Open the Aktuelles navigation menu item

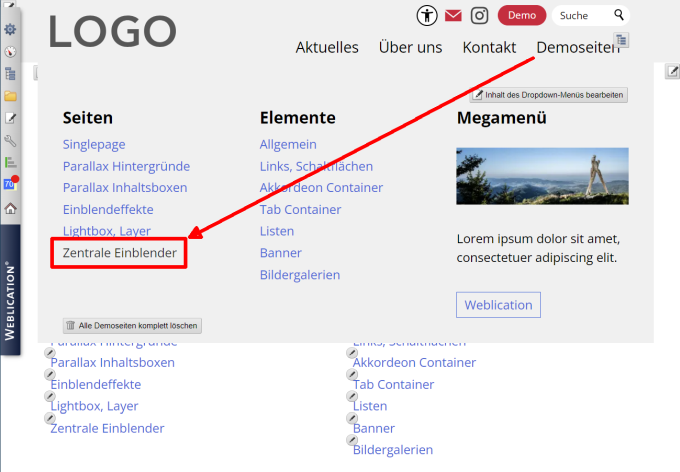[327, 48]
